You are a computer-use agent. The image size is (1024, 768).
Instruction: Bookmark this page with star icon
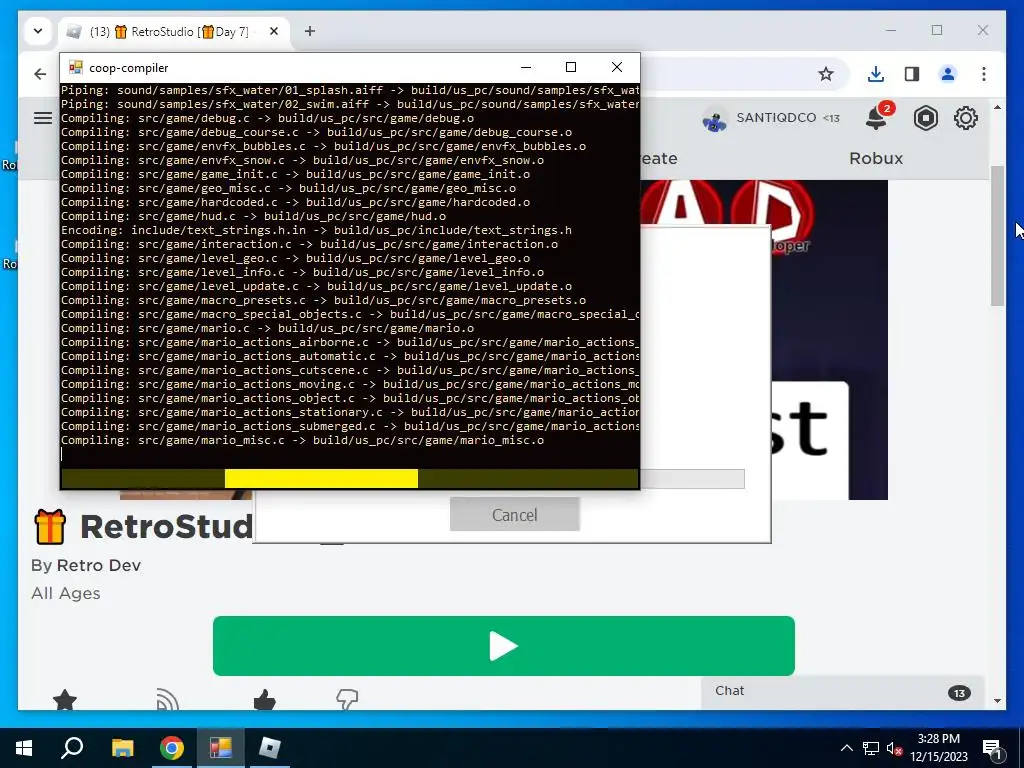pyautogui.click(x=825, y=74)
